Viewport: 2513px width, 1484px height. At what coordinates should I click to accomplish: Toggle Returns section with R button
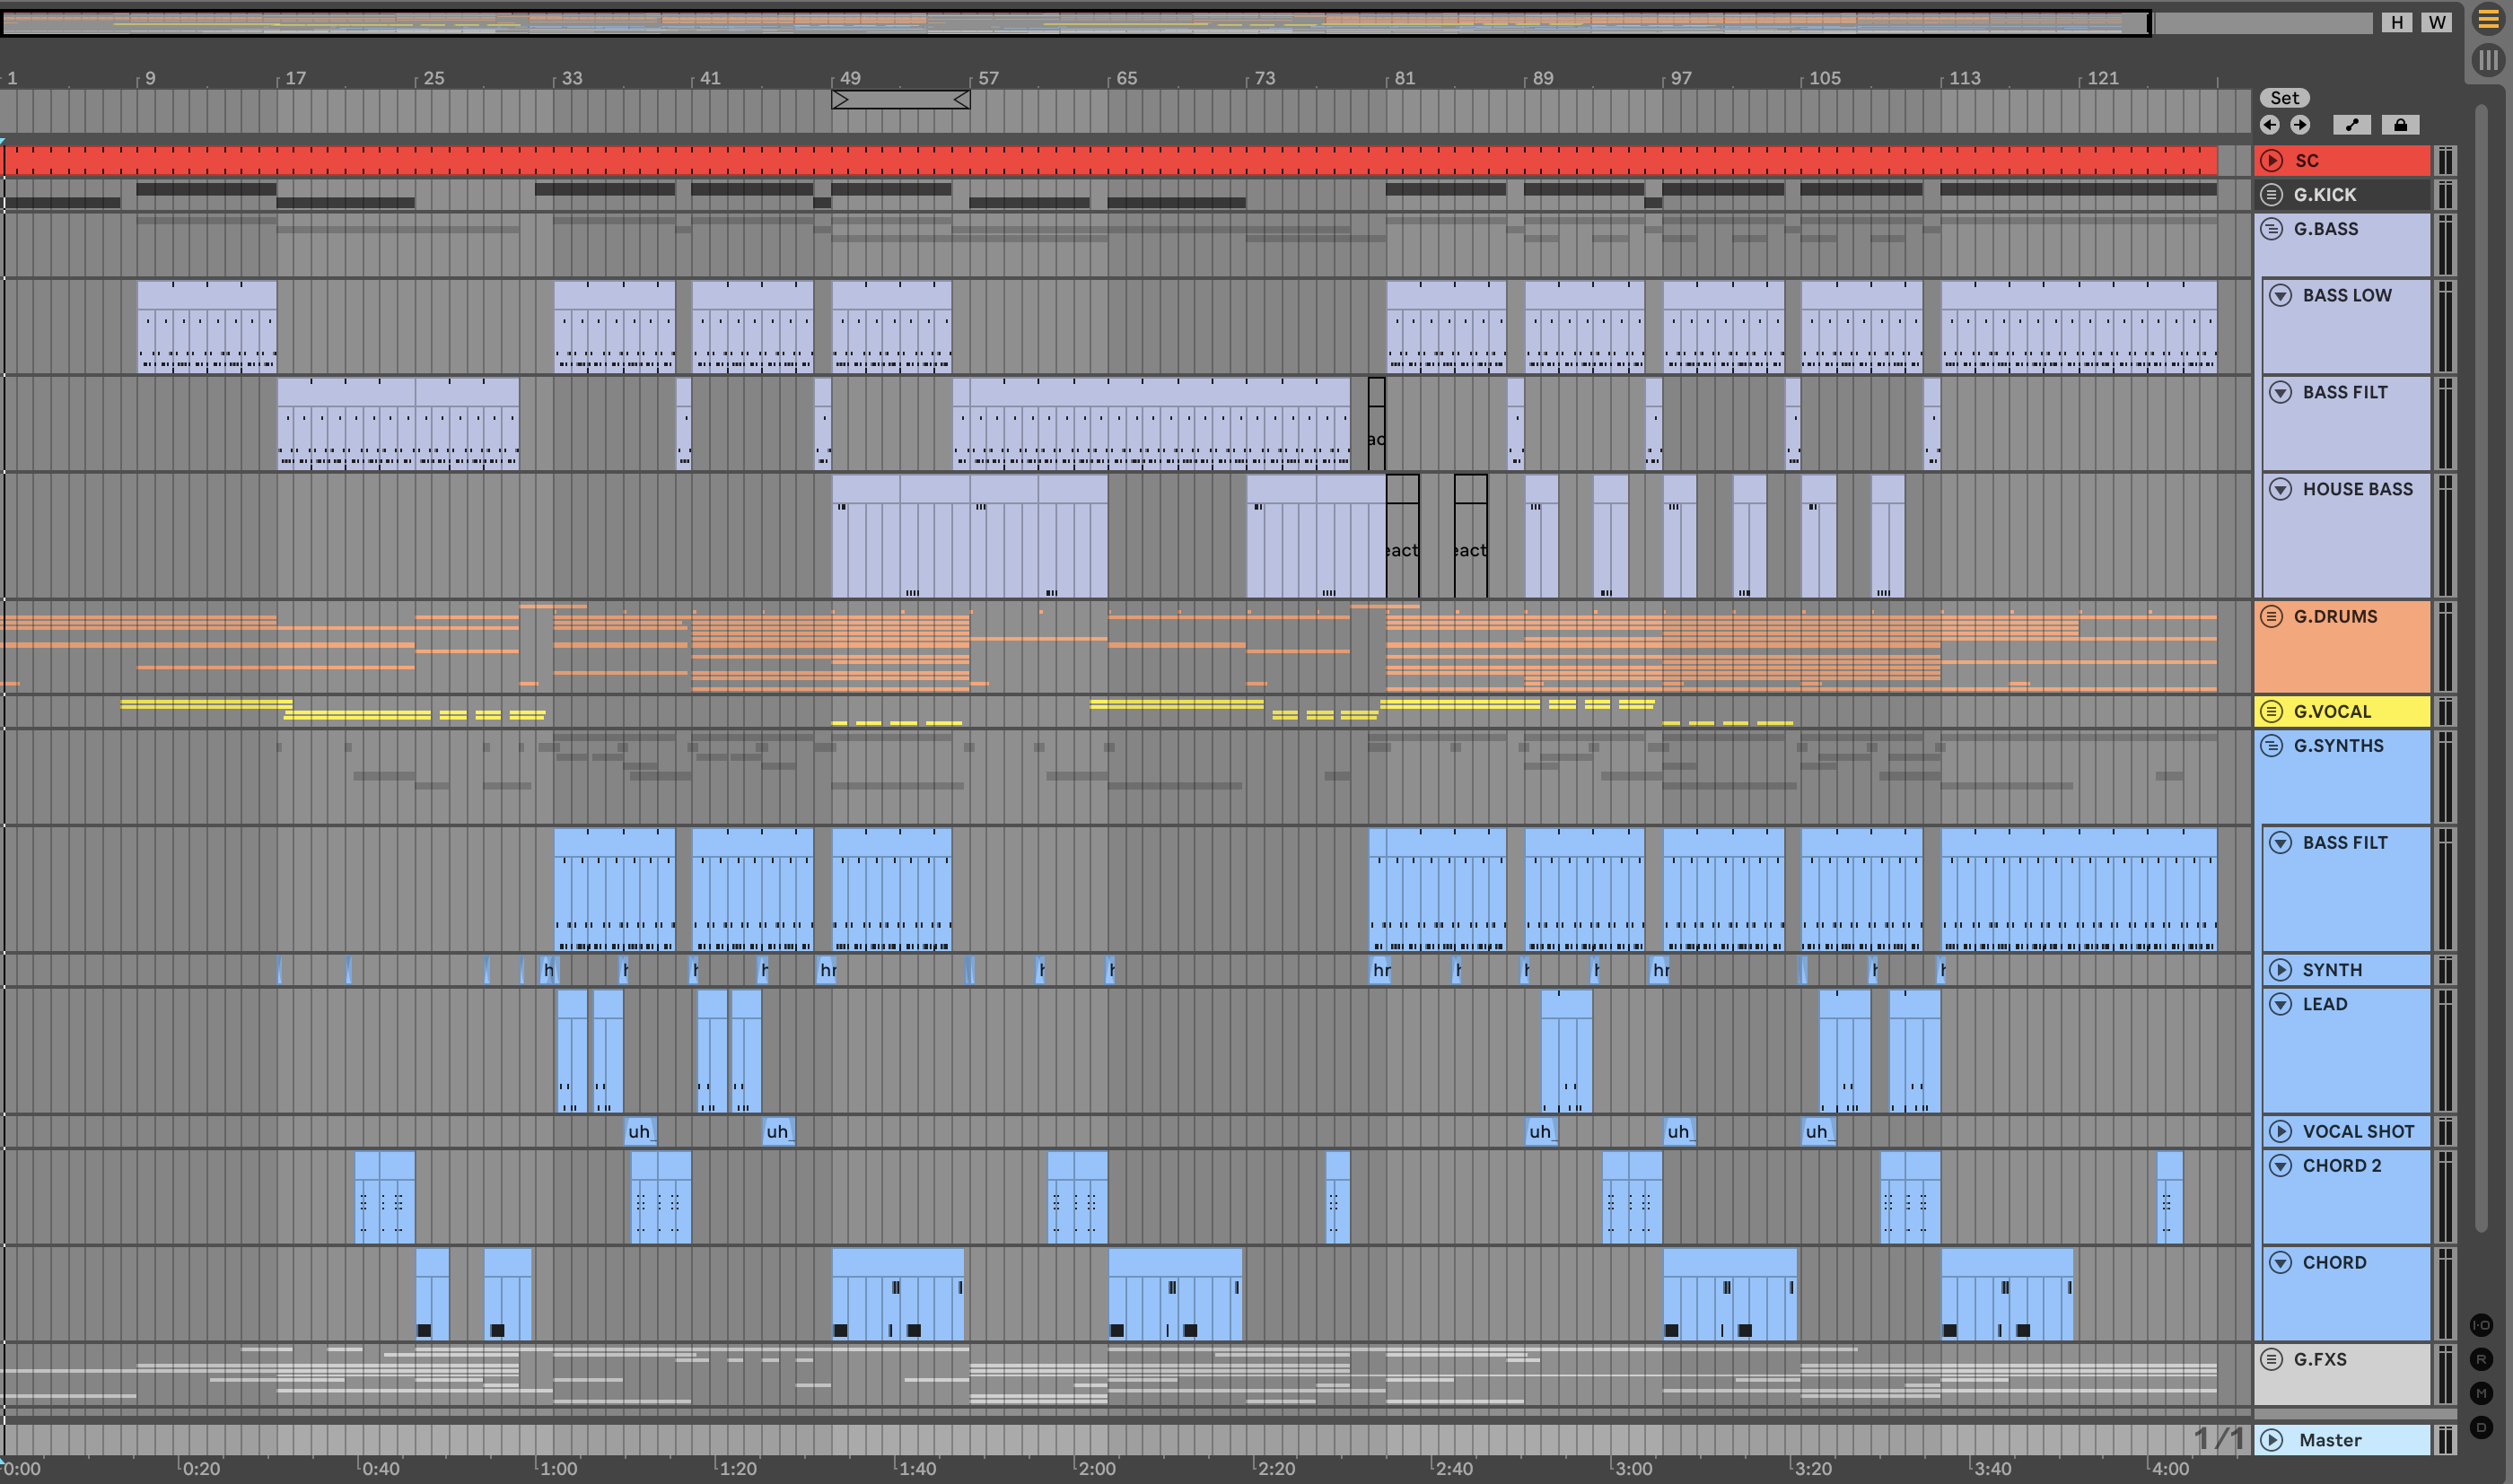2481,1359
